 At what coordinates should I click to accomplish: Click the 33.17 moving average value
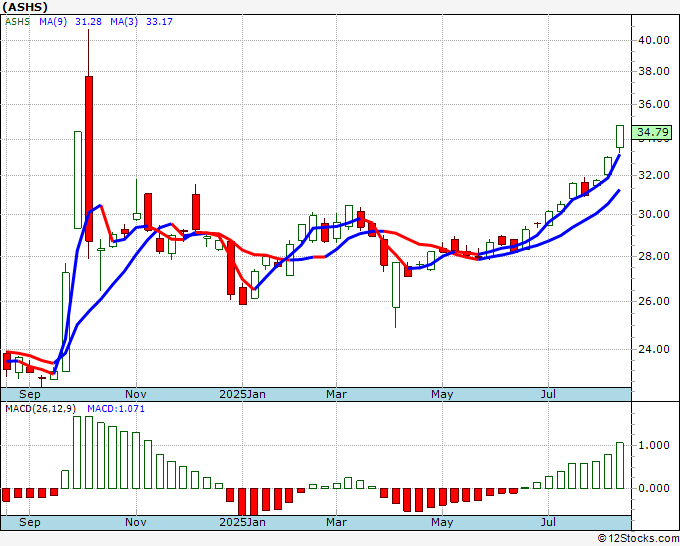pyautogui.click(x=159, y=21)
